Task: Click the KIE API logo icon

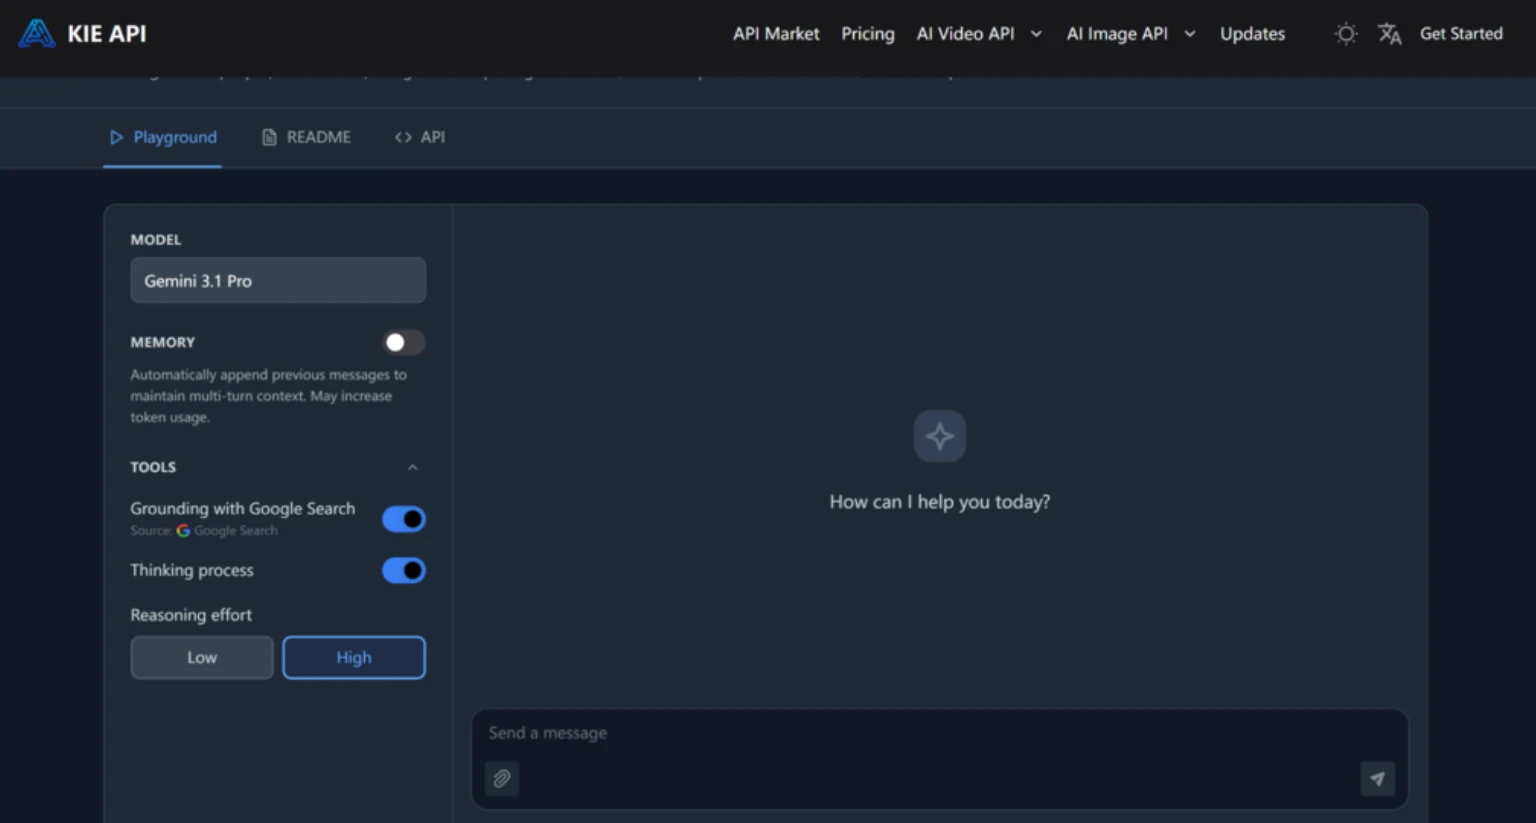Action: (37, 33)
